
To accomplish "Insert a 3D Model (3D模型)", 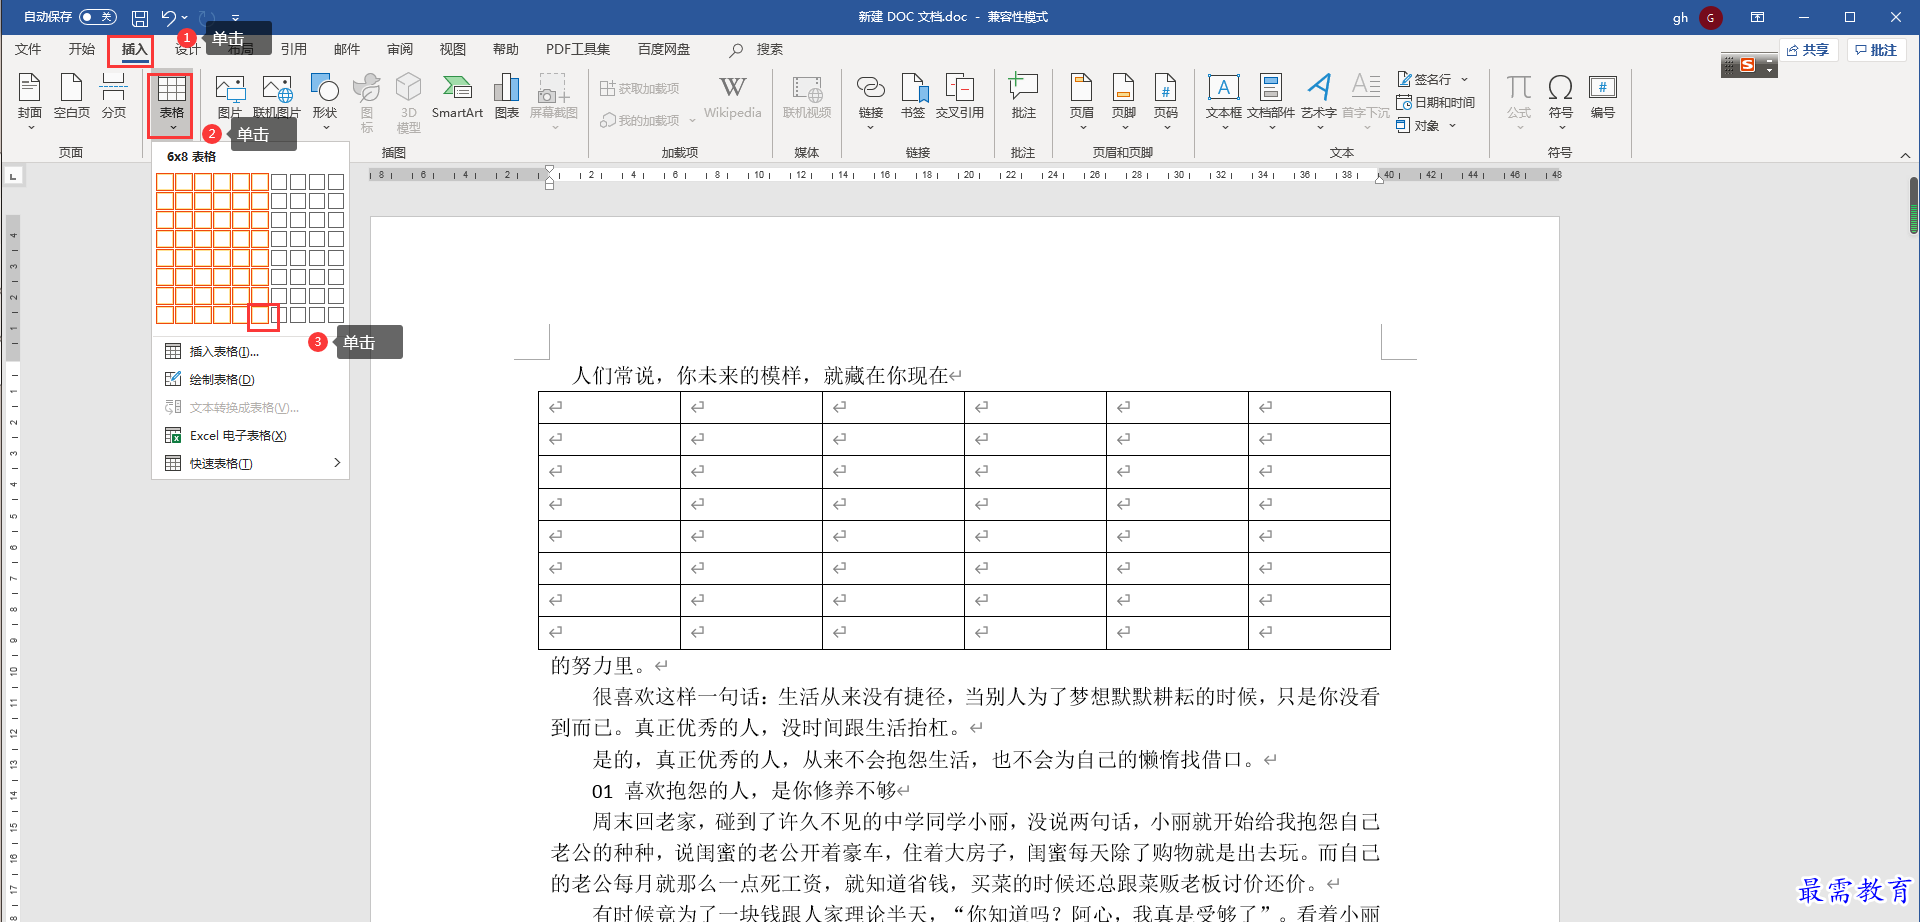I will coord(408,104).
